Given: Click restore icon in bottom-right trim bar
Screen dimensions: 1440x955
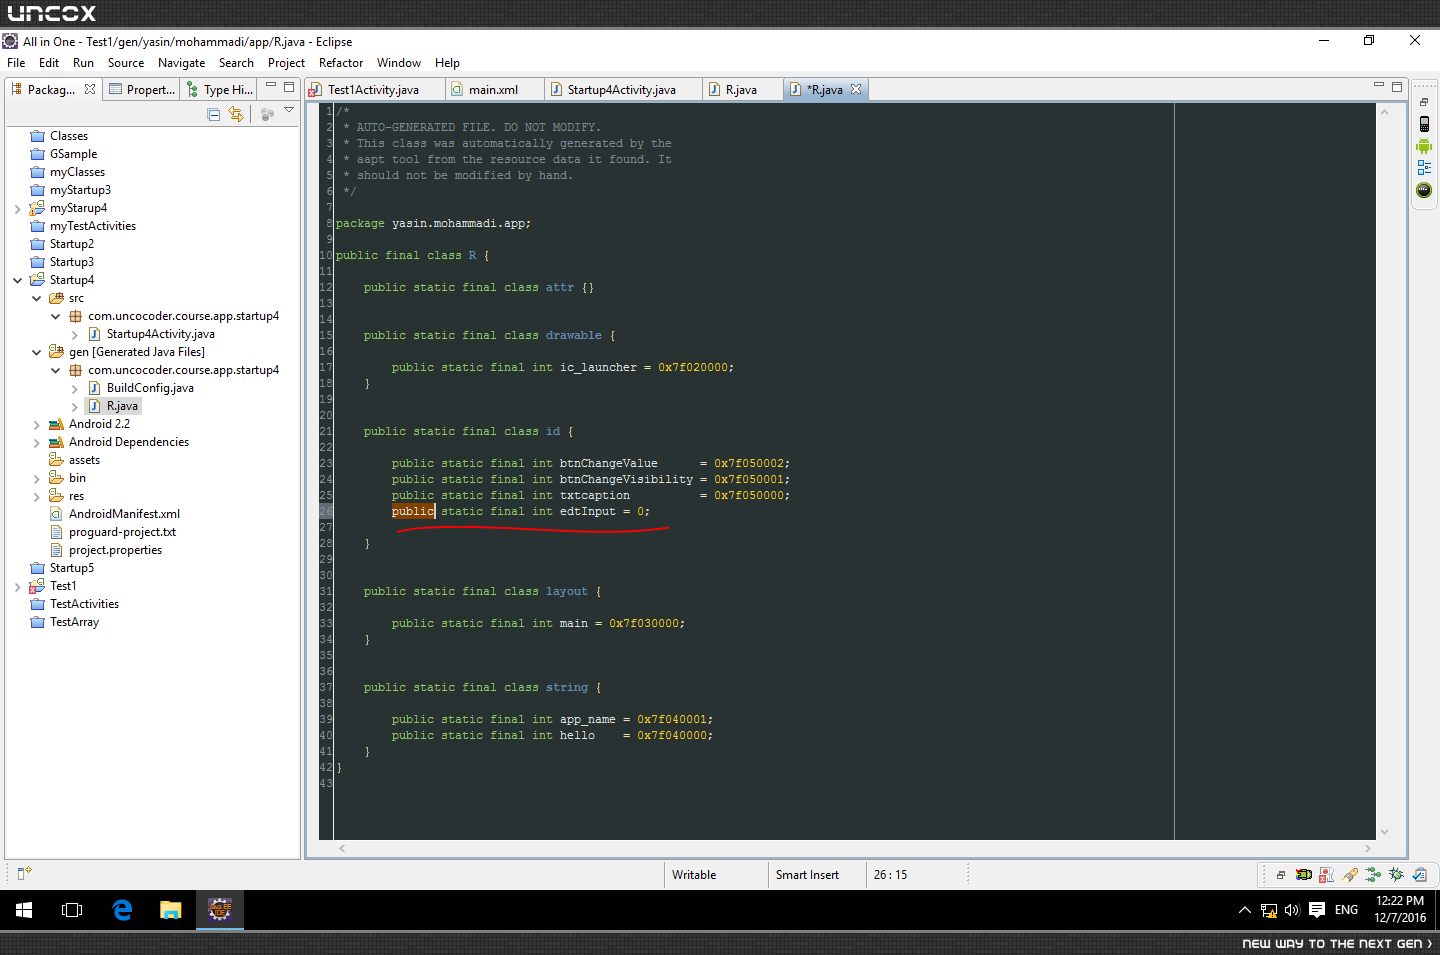Looking at the screenshot, I should point(1280,875).
